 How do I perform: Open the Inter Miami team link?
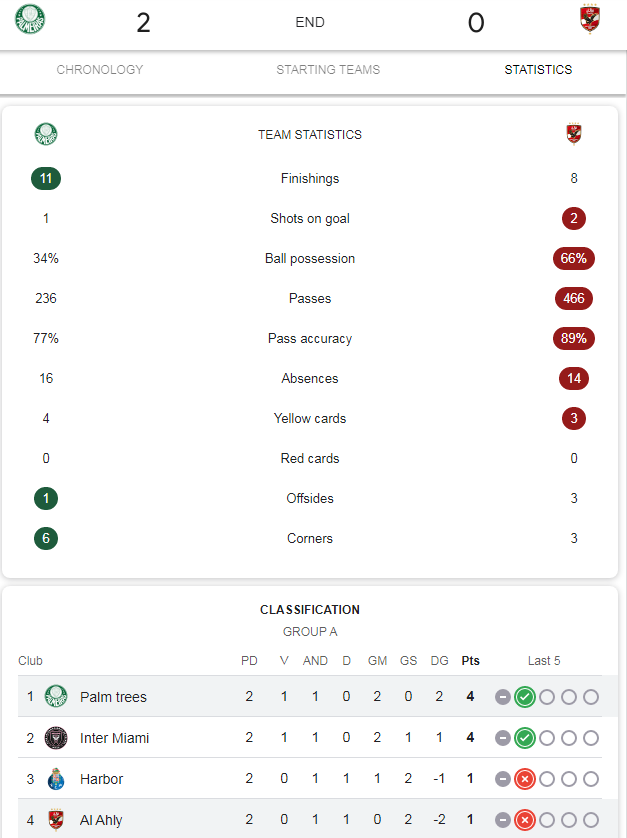point(114,738)
